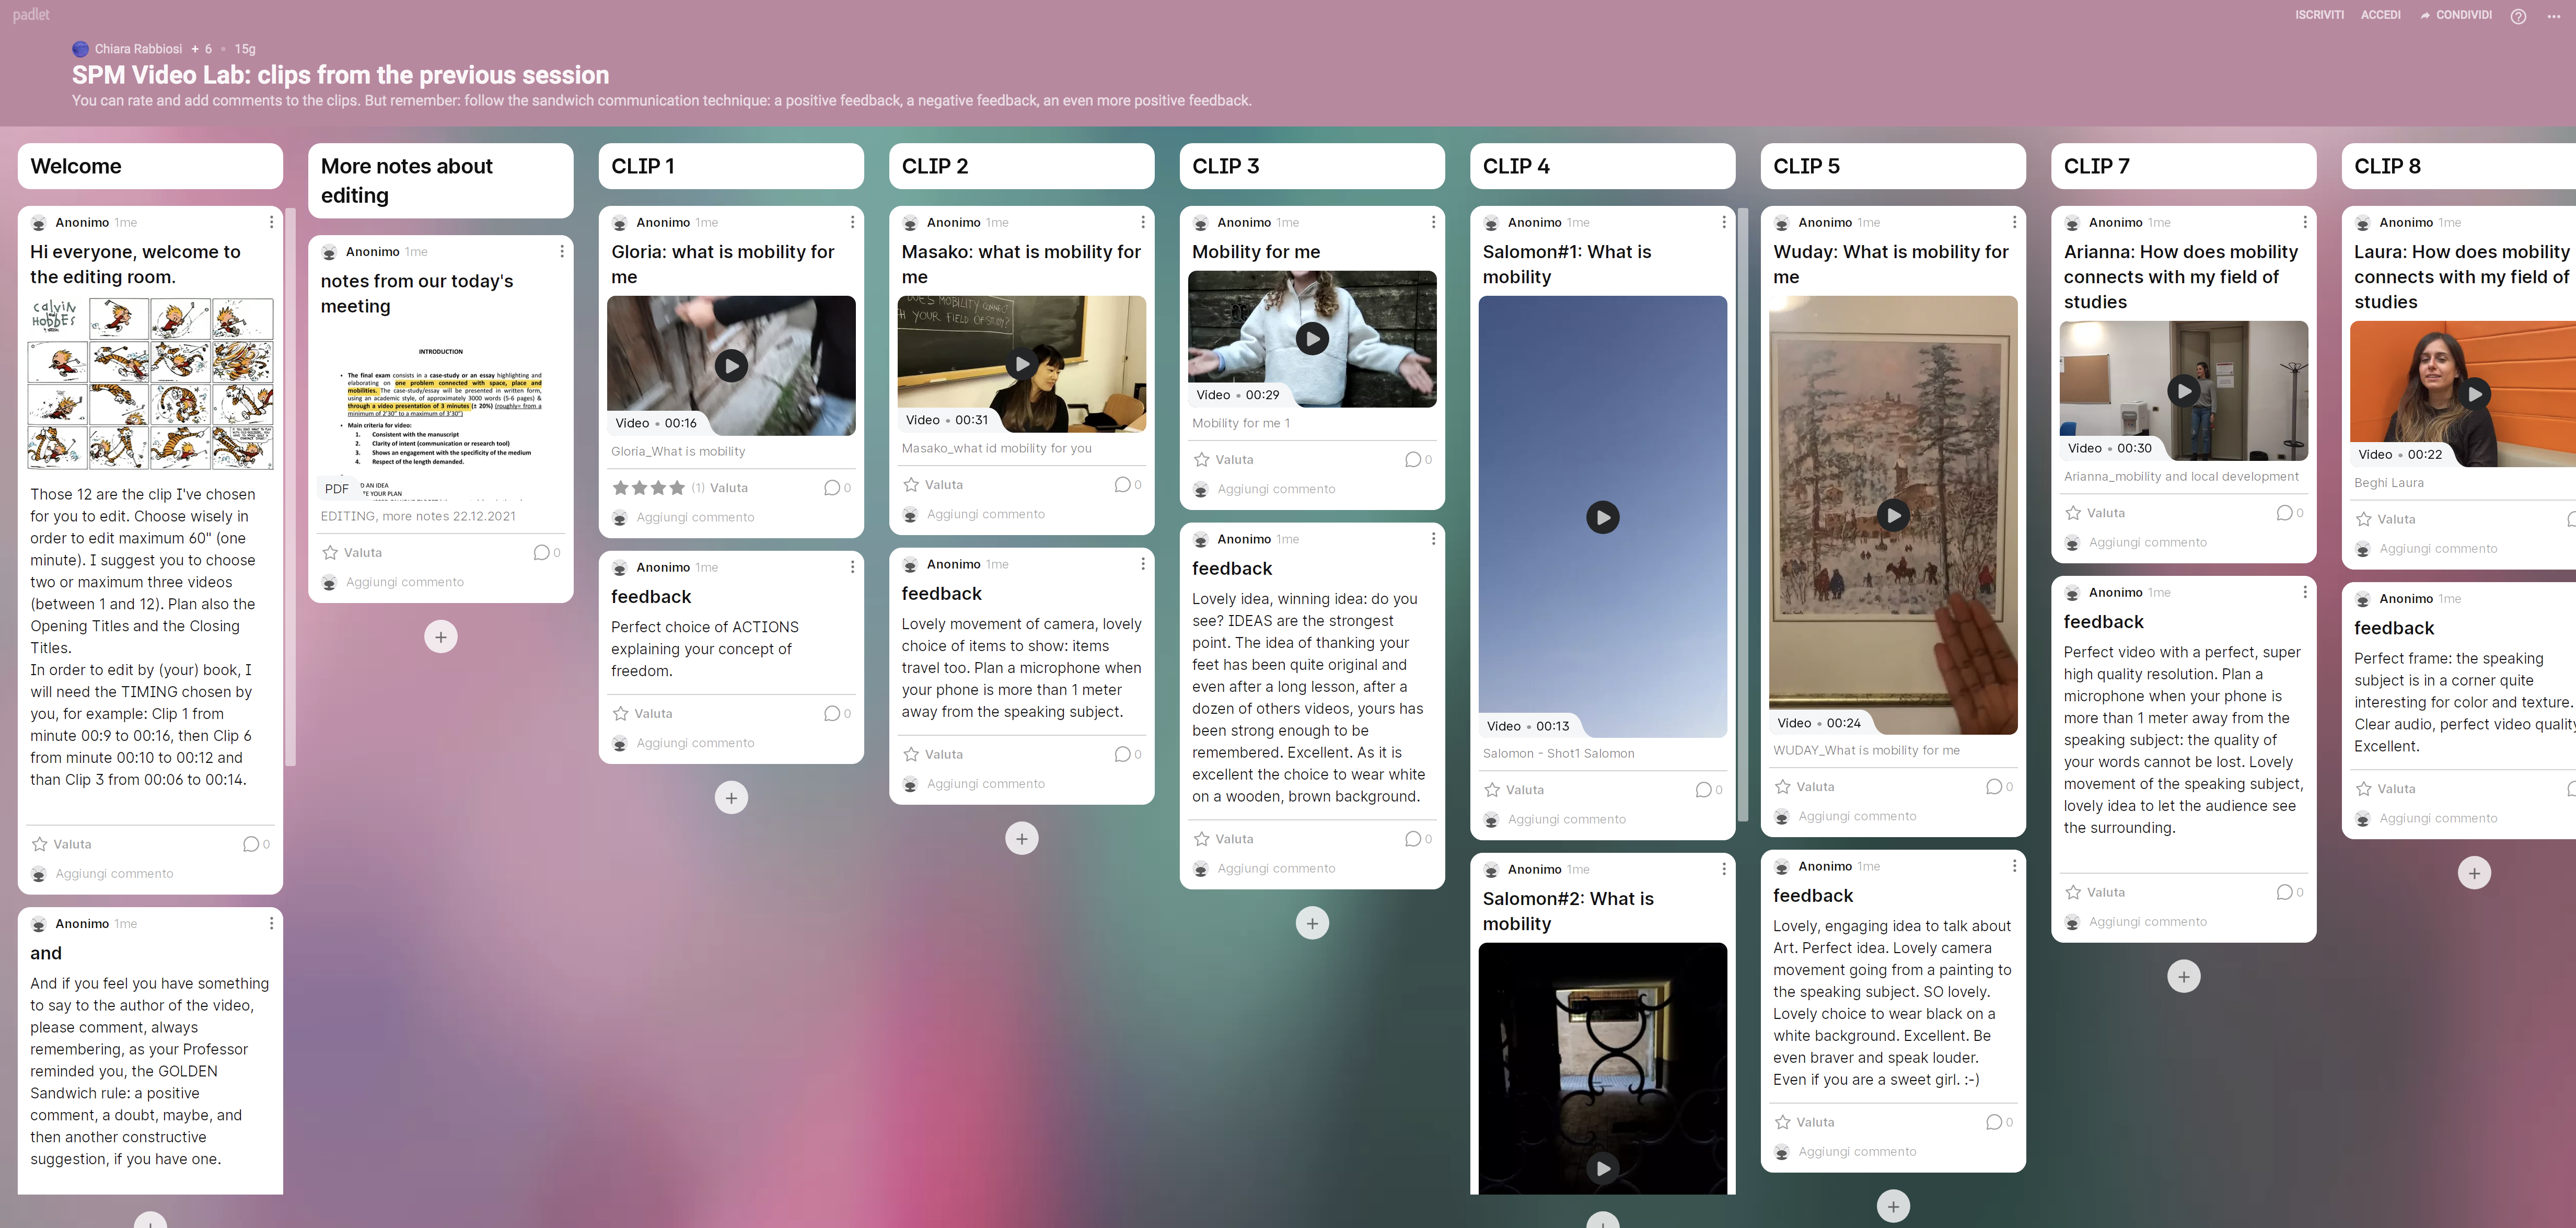Click the help question mark icon

(2518, 16)
